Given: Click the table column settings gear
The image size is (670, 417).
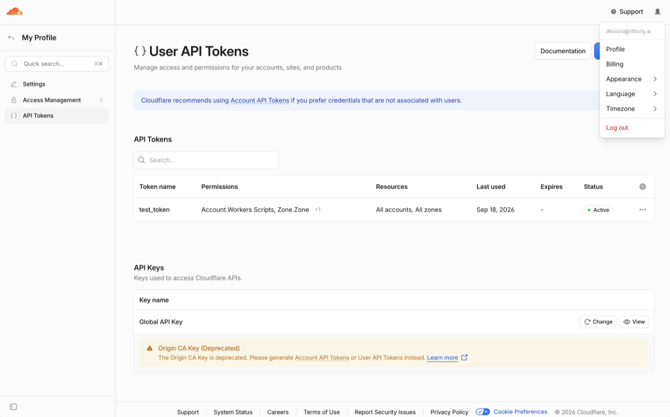Looking at the screenshot, I should pos(642,187).
